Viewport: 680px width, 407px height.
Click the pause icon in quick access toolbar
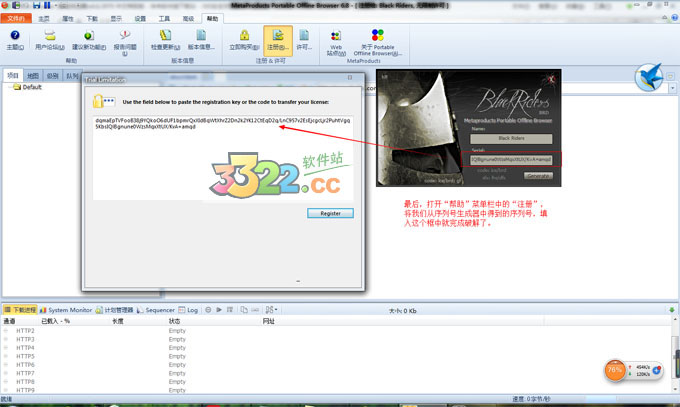pyautogui.click(x=47, y=5)
